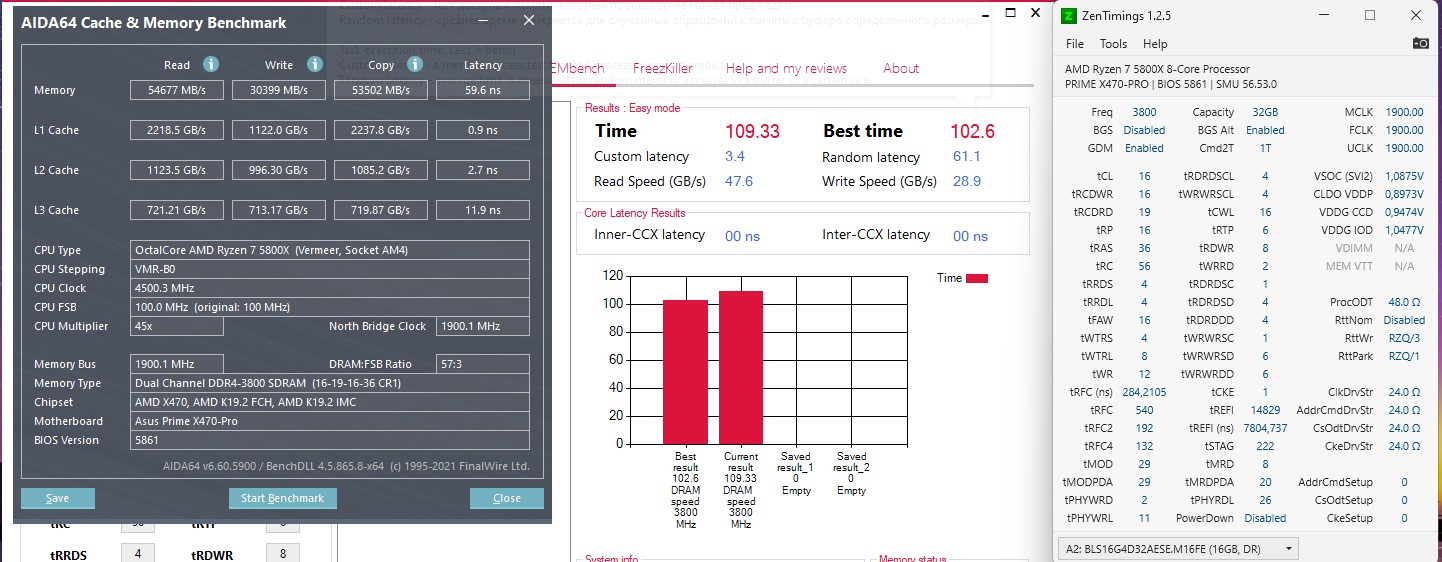Screen dimensions: 1442x562
Task: Click the Memory Copy 53502 MB/s field
Action: (x=381, y=90)
